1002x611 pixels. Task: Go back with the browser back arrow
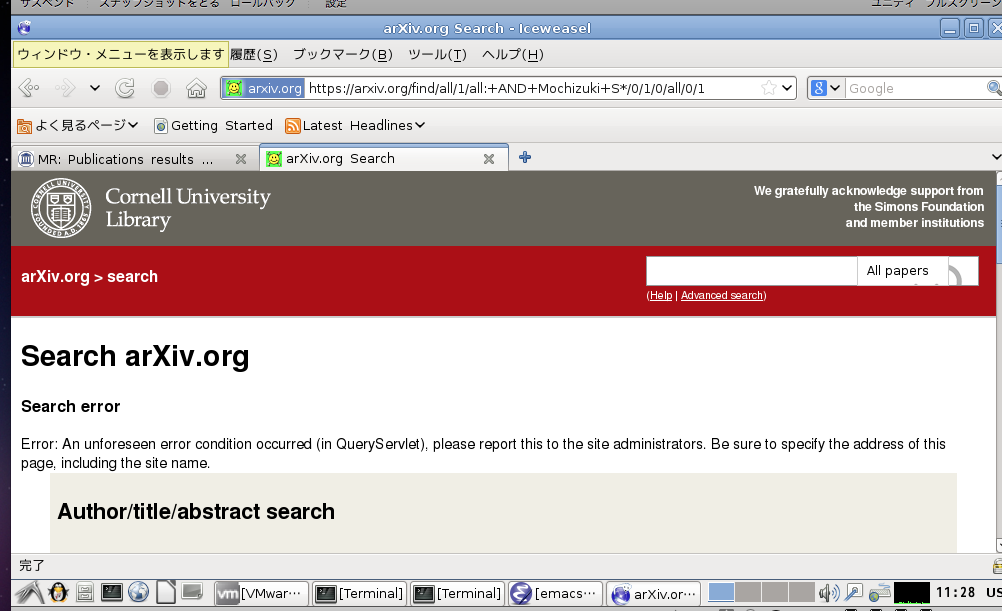tap(29, 88)
